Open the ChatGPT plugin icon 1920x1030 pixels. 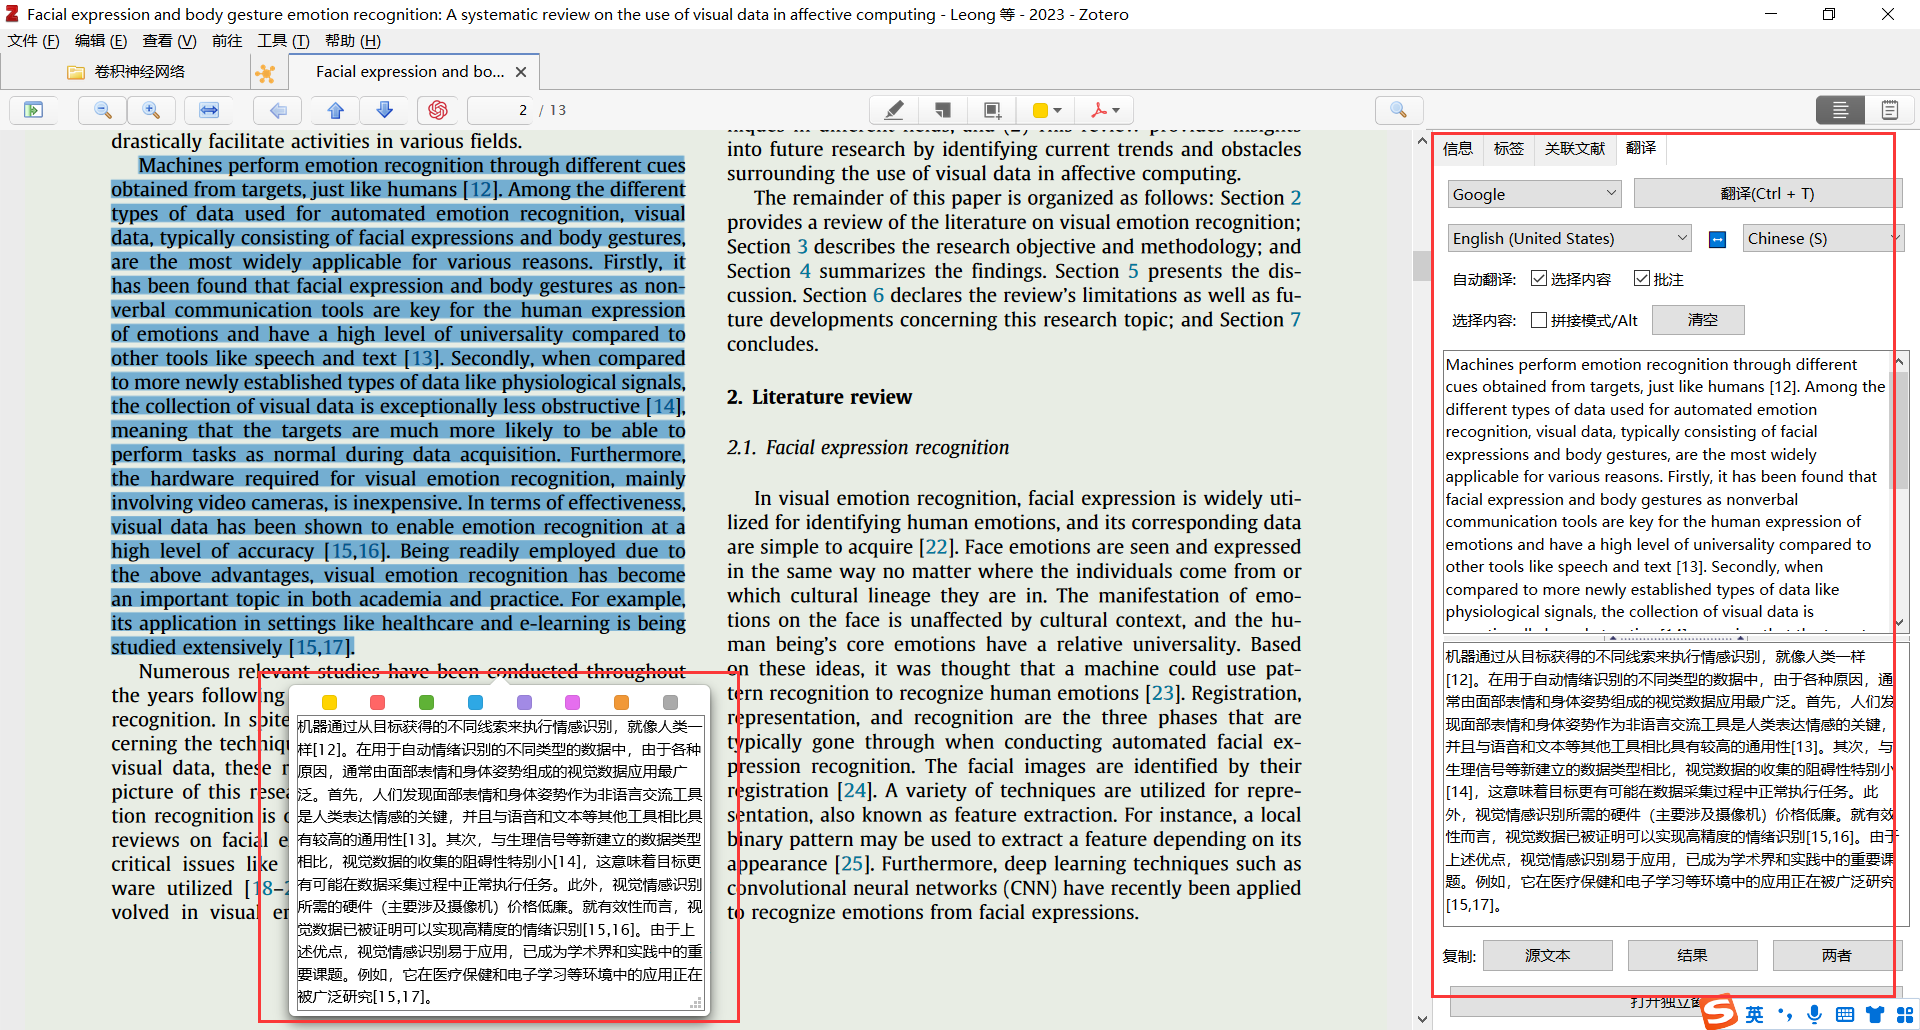[x=438, y=110]
